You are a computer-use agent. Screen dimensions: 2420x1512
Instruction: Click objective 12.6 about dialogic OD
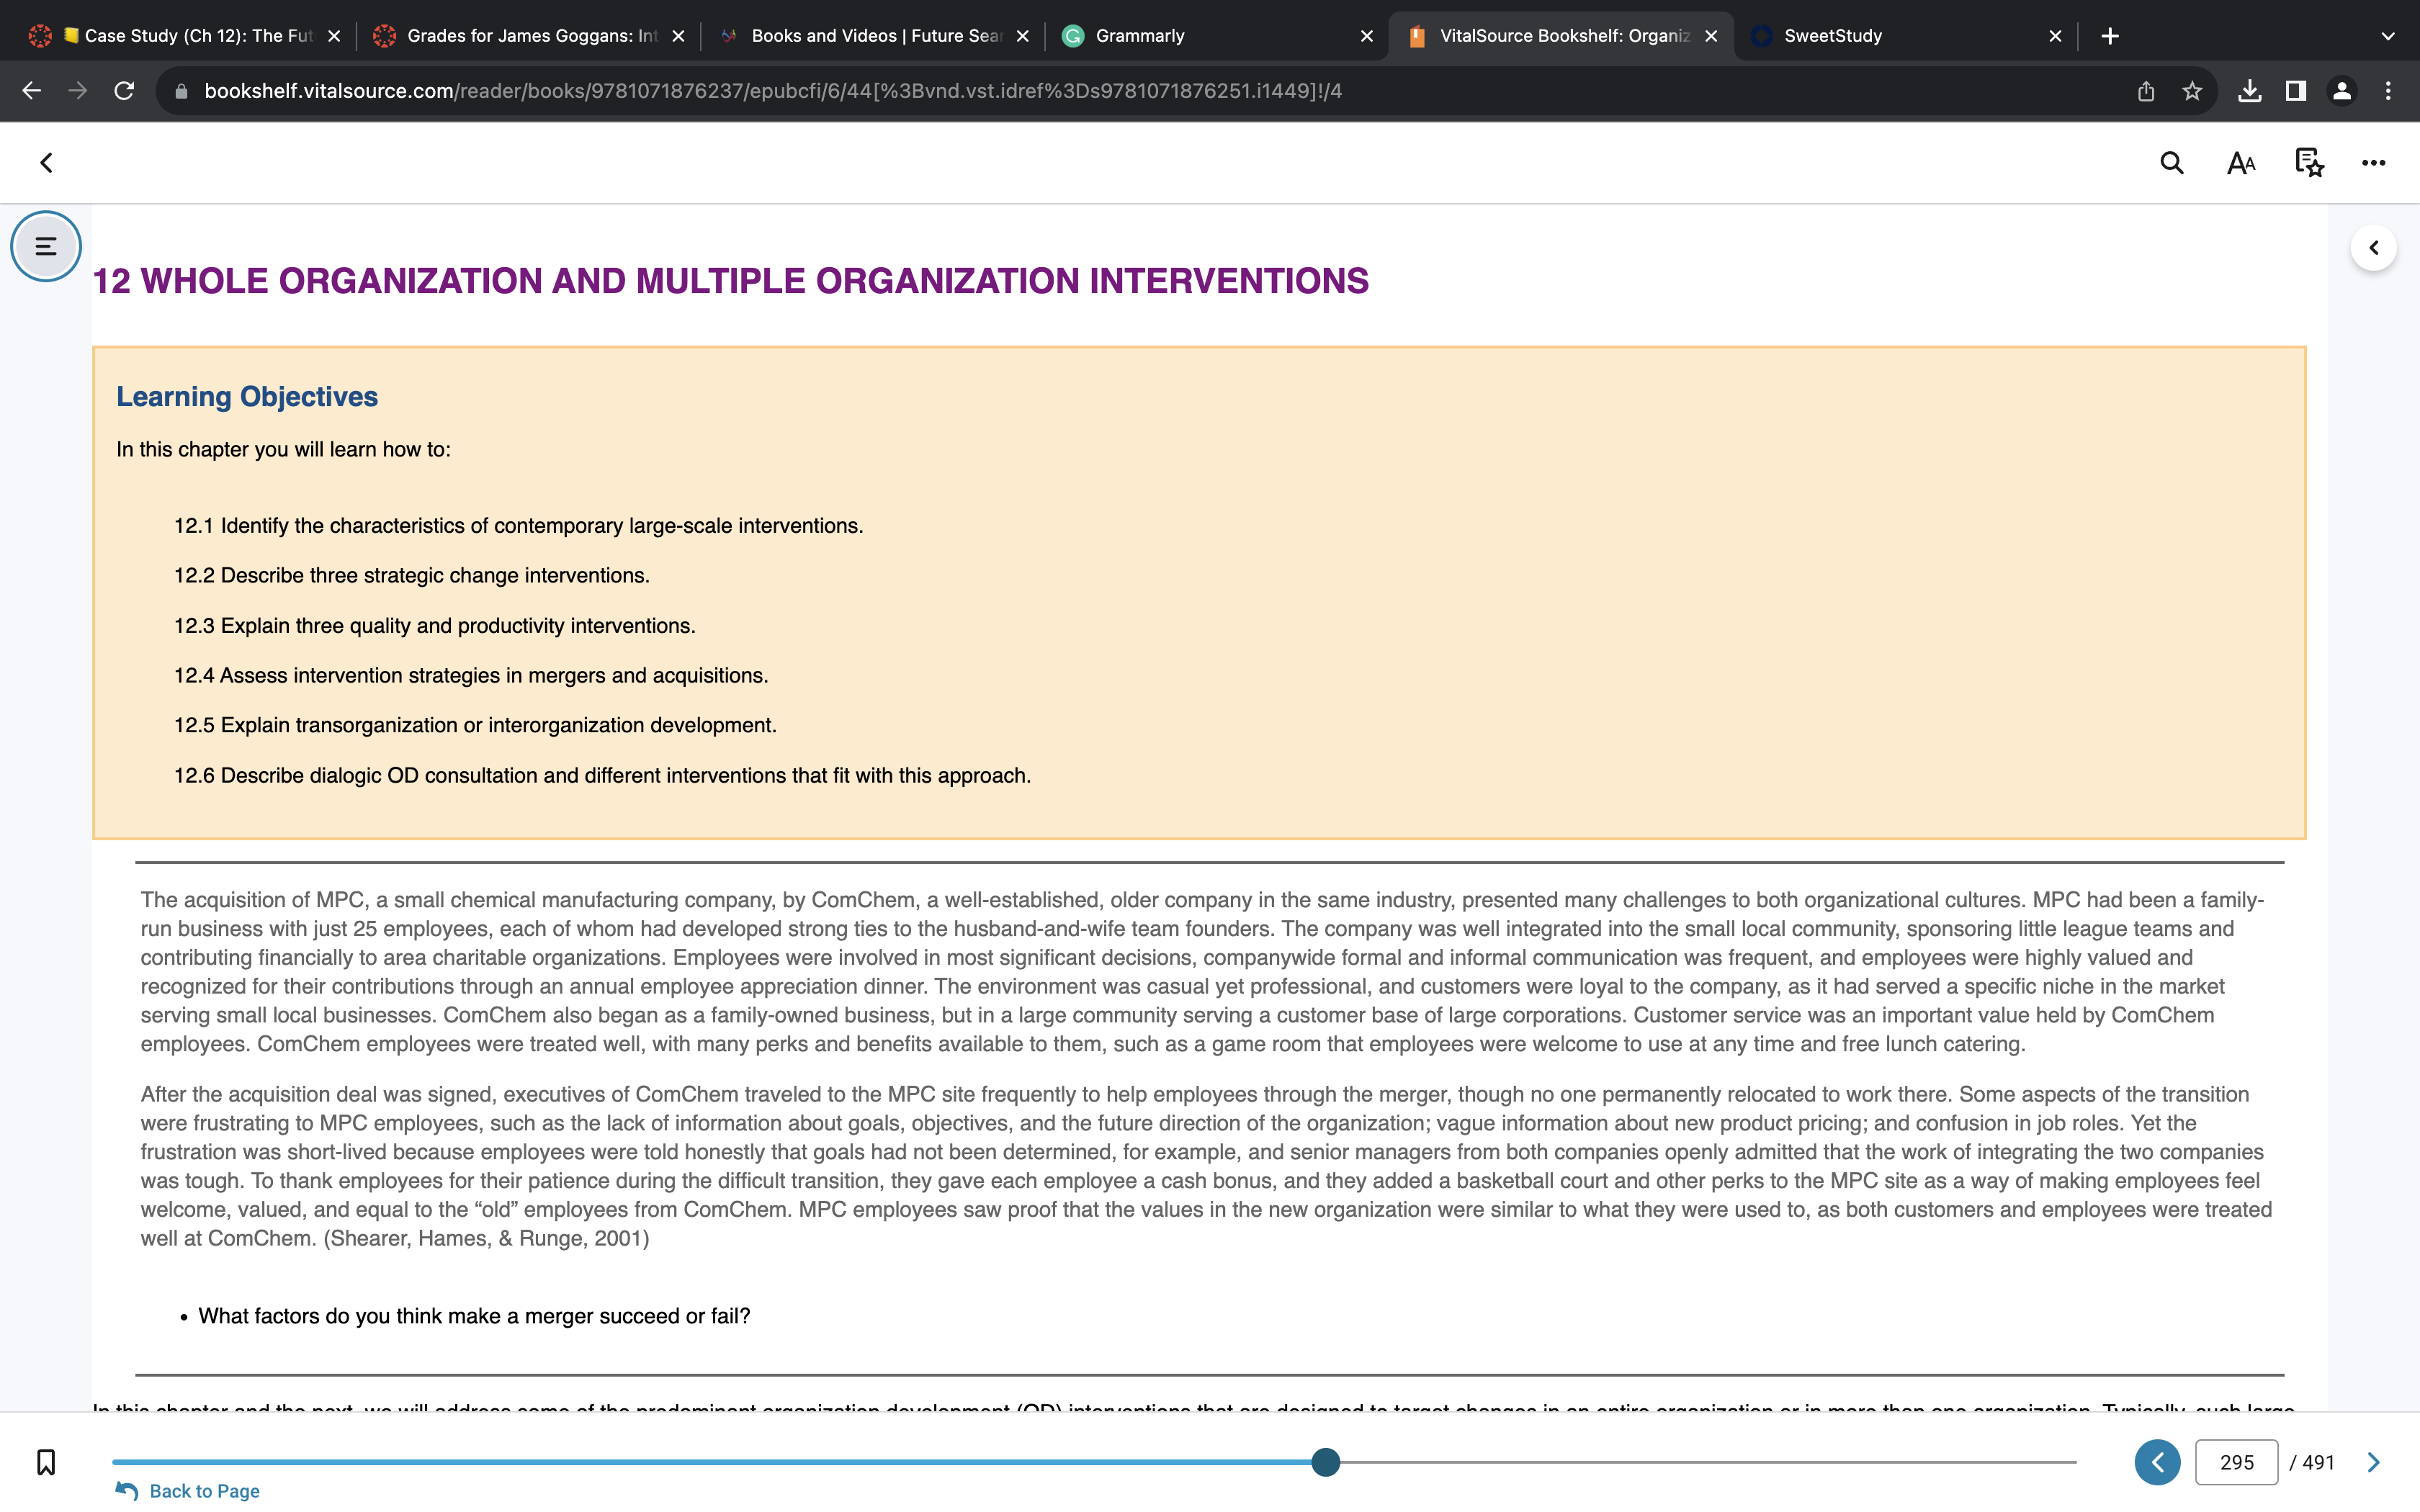click(x=602, y=776)
